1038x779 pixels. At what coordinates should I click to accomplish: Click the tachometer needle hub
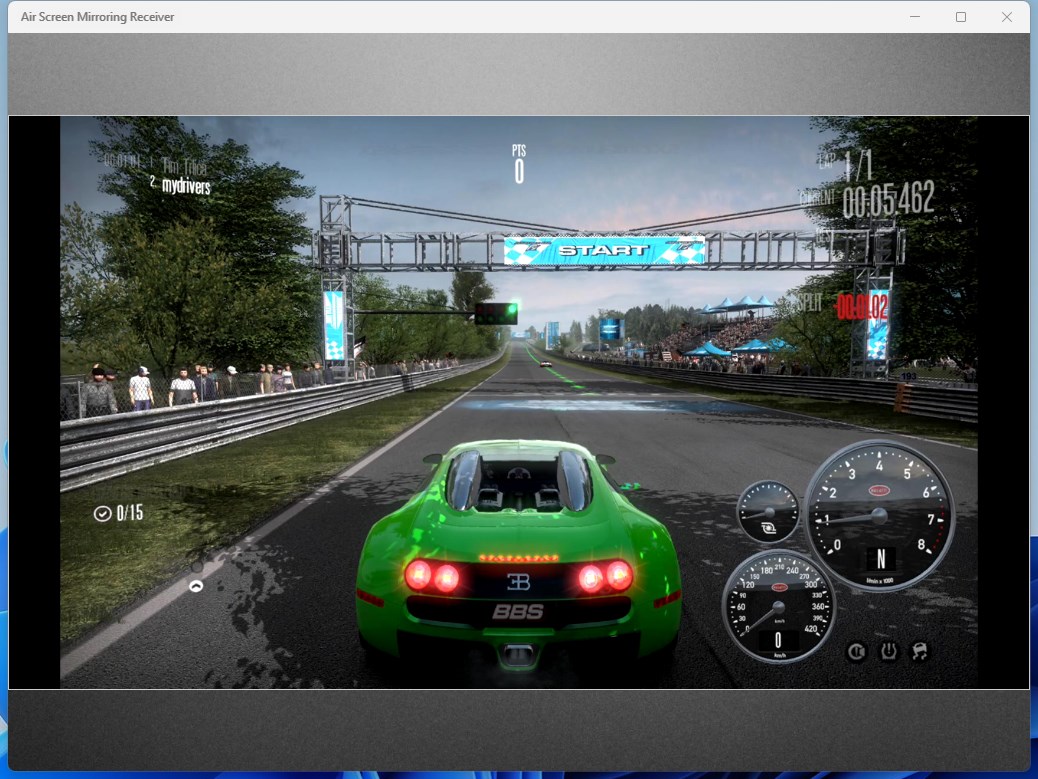pos(879,516)
